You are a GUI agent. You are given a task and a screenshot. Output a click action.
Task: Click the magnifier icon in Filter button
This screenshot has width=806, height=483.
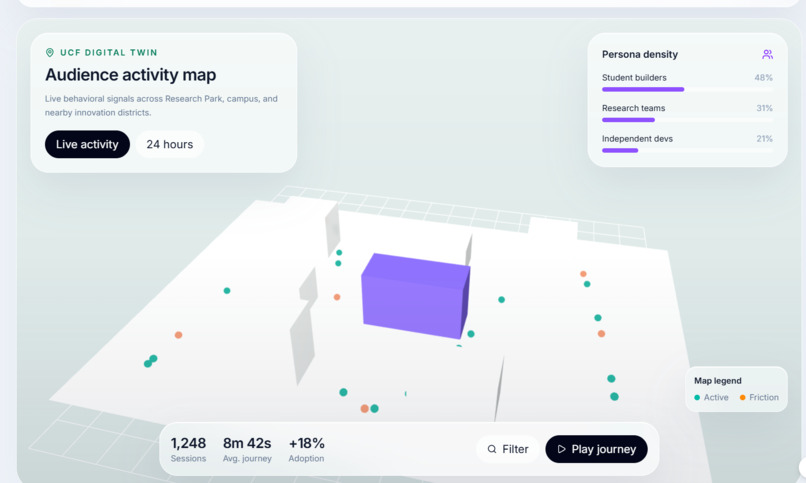(492, 449)
